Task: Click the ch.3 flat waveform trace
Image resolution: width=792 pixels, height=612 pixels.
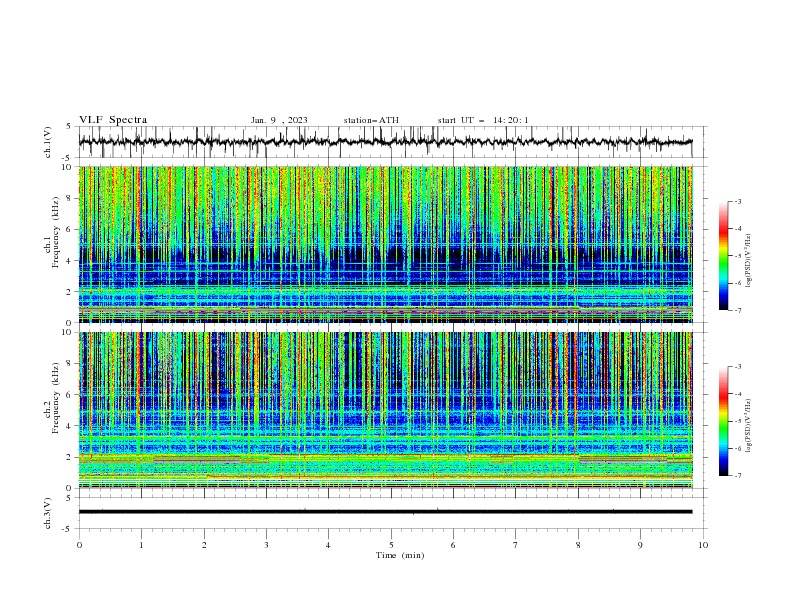Action: coord(386,512)
